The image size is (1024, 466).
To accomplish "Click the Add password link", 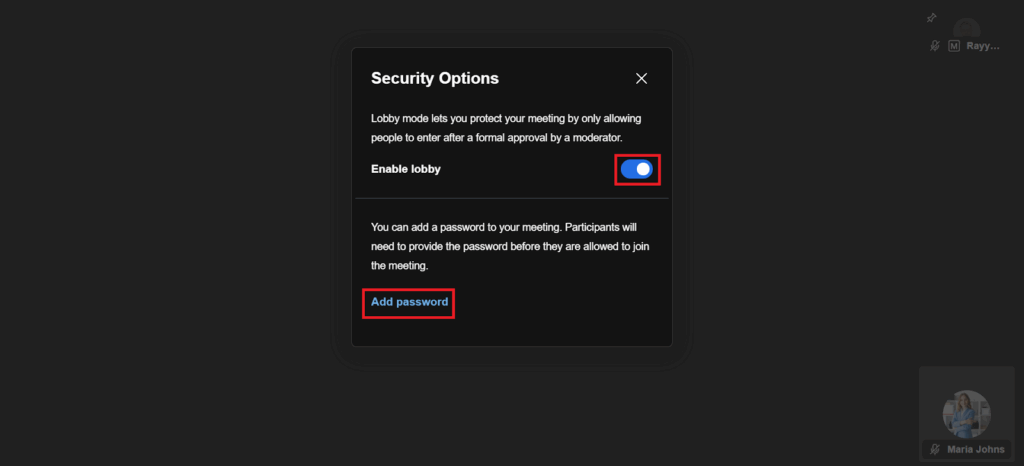I will click(409, 302).
